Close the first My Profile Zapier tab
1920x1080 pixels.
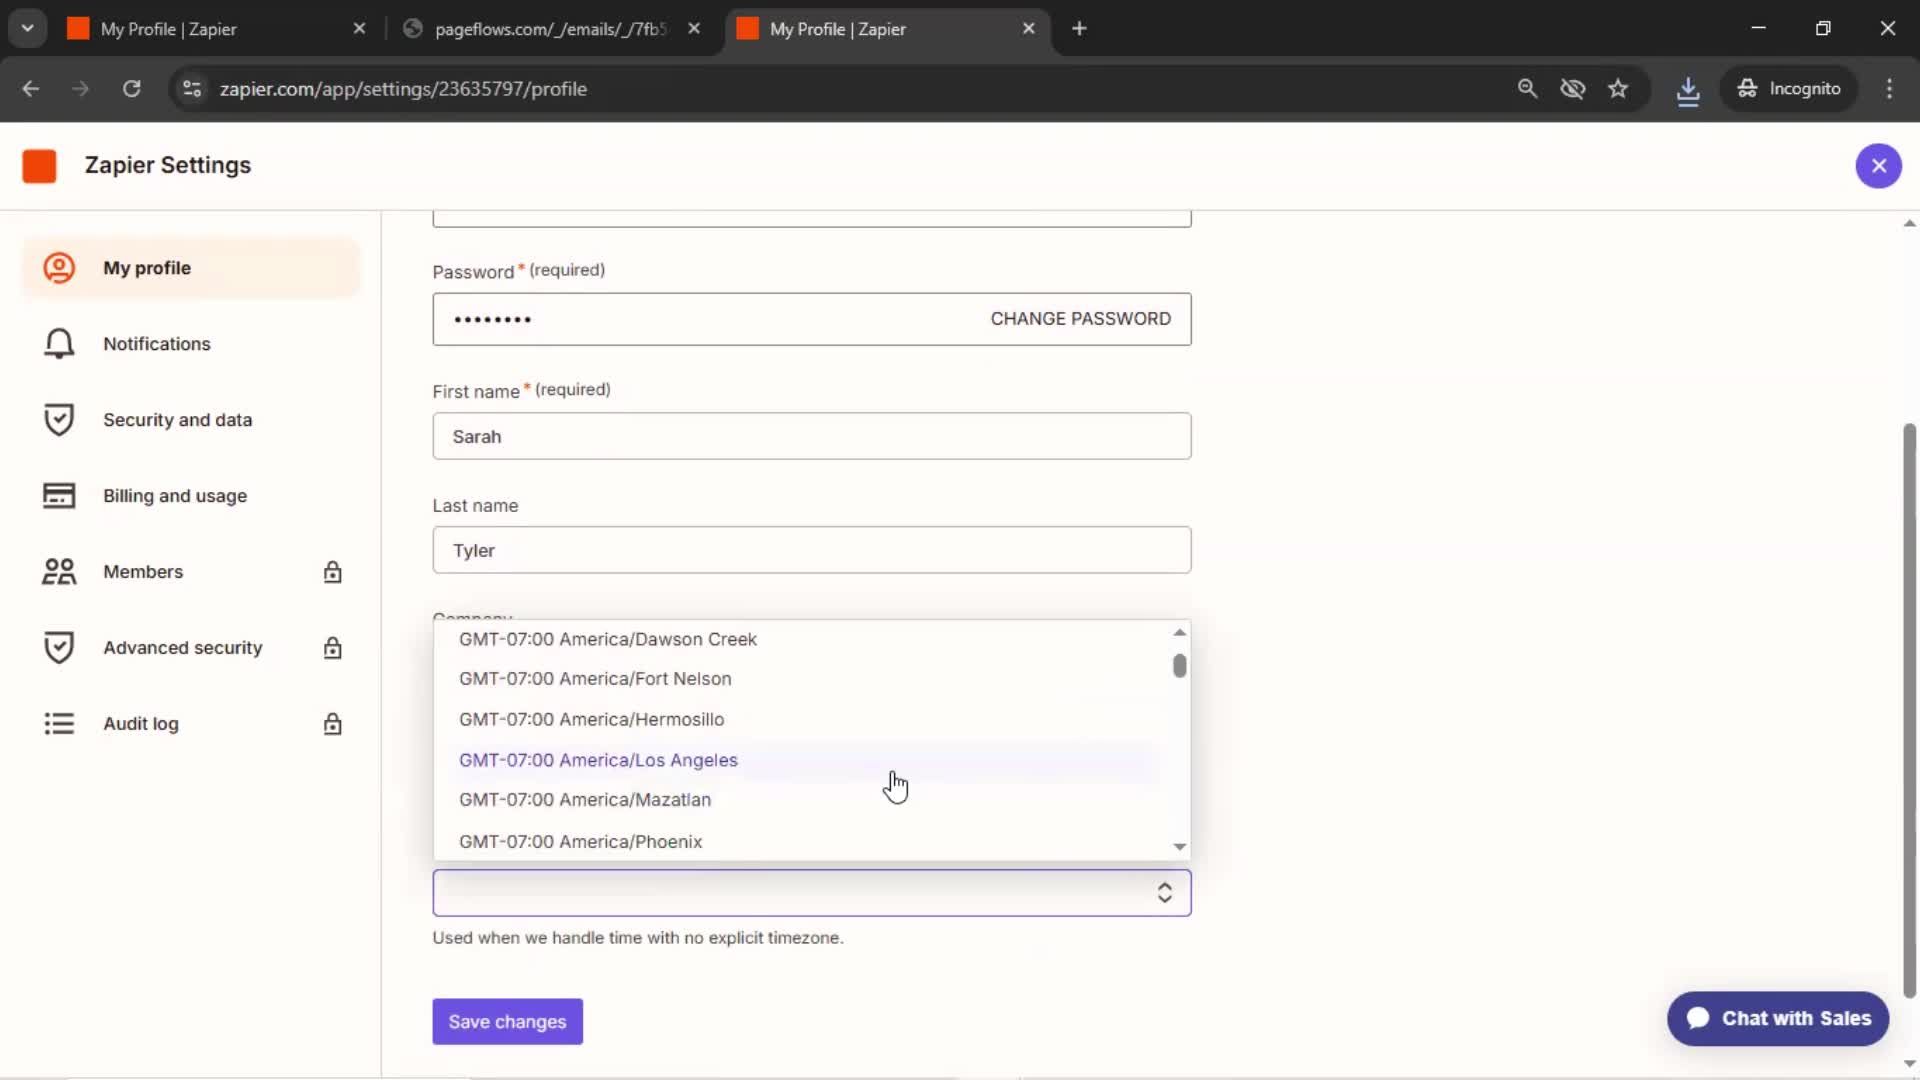[x=360, y=29]
